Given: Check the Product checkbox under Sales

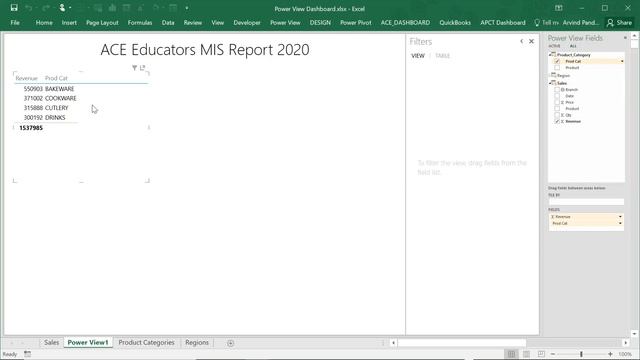Looking at the screenshot, I should pos(557,109).
